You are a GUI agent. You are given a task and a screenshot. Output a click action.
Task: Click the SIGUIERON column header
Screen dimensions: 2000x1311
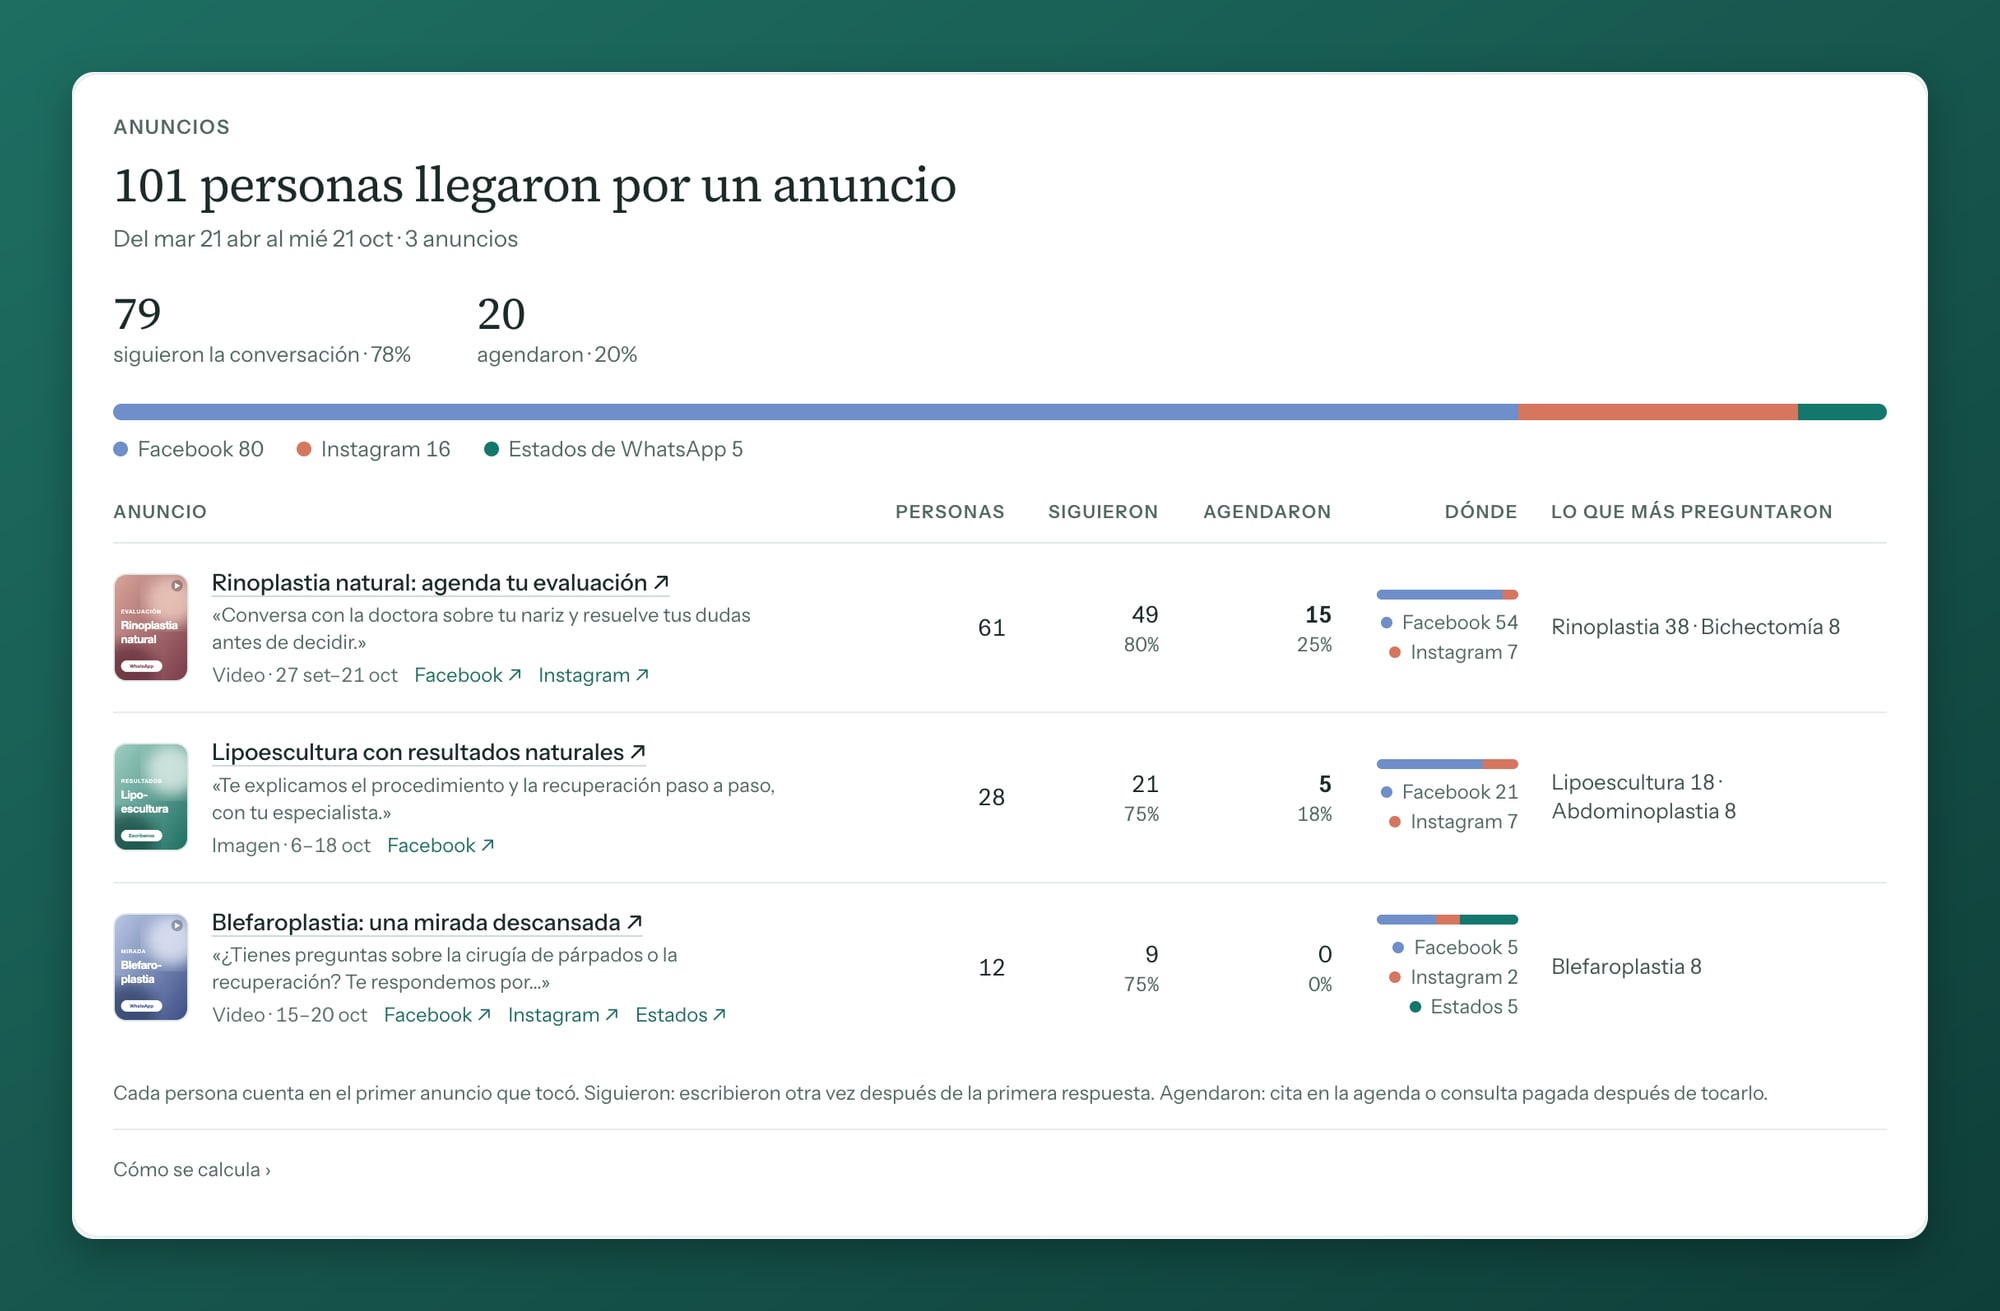click(1103, 512)
